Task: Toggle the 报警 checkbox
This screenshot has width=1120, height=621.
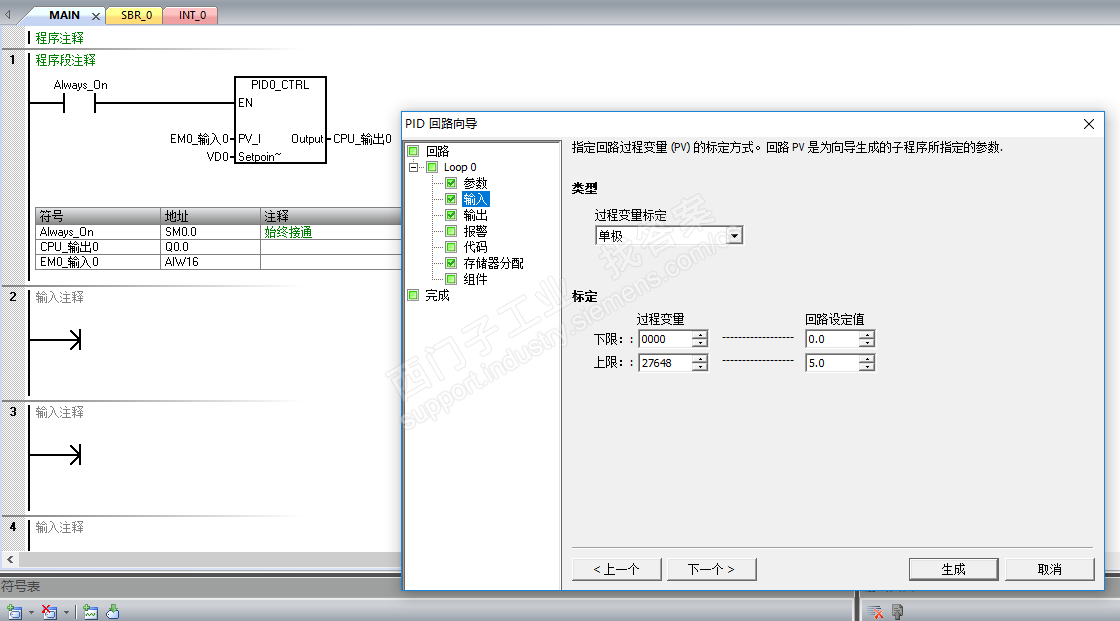Action: (451, 231)
